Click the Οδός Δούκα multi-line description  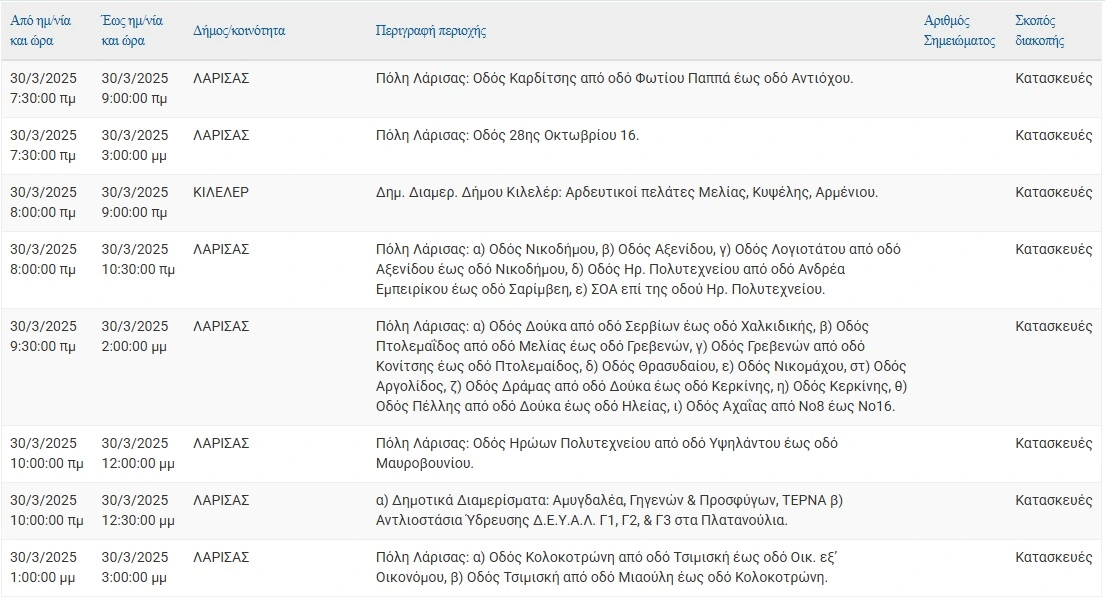click(641, 366)
